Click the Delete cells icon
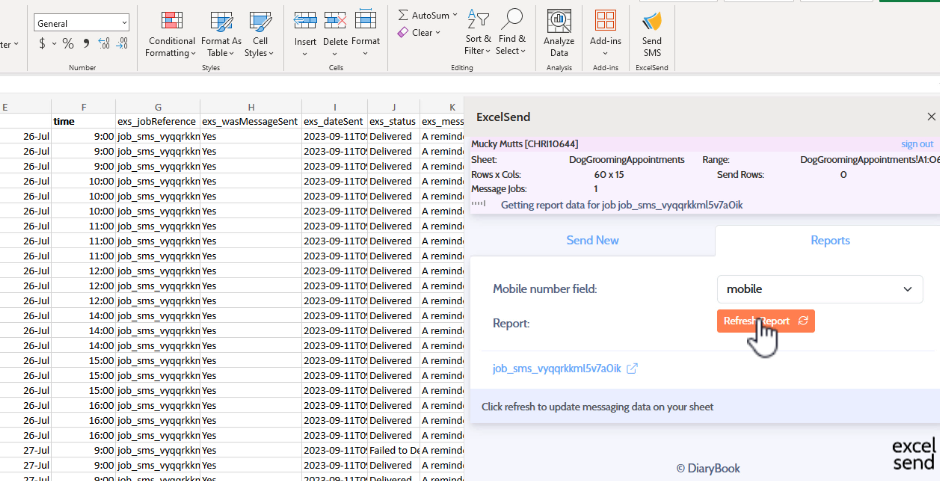Screen dimensions: 940x481 tap(335, 22)
